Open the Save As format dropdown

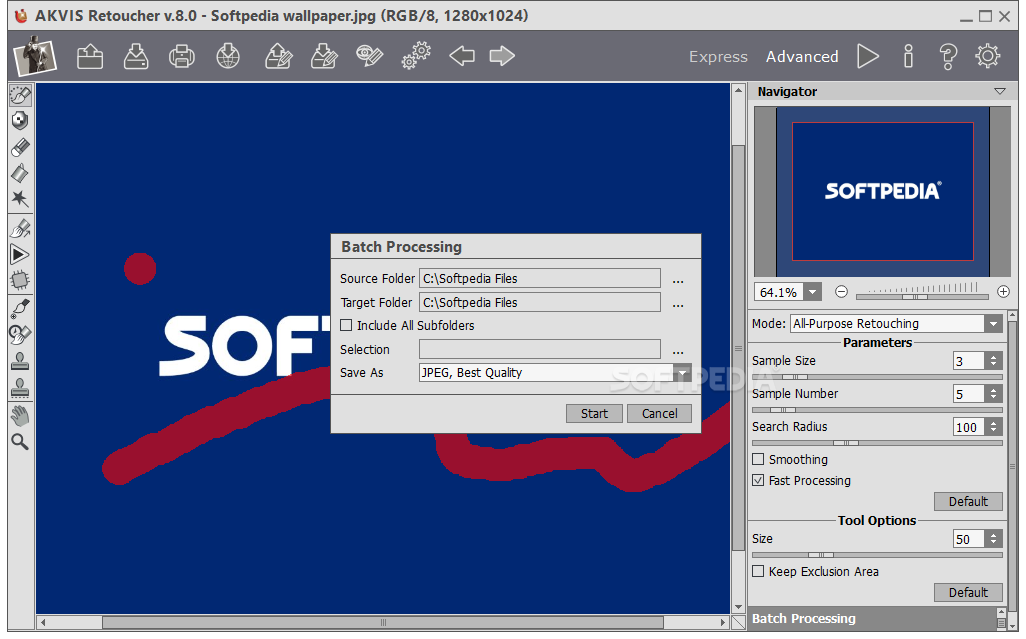(x=682, y=373)
